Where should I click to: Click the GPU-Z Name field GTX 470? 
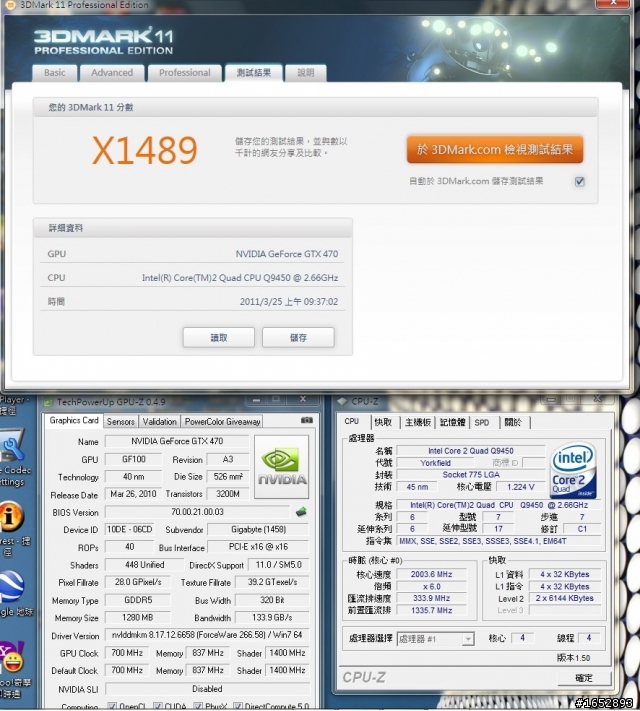click(177, 441)
